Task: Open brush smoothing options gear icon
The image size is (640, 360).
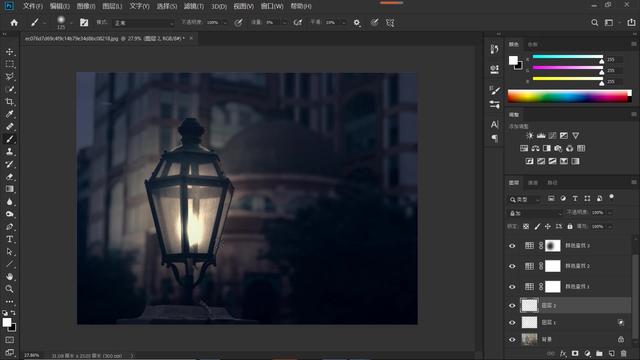Action: [357, 23]
